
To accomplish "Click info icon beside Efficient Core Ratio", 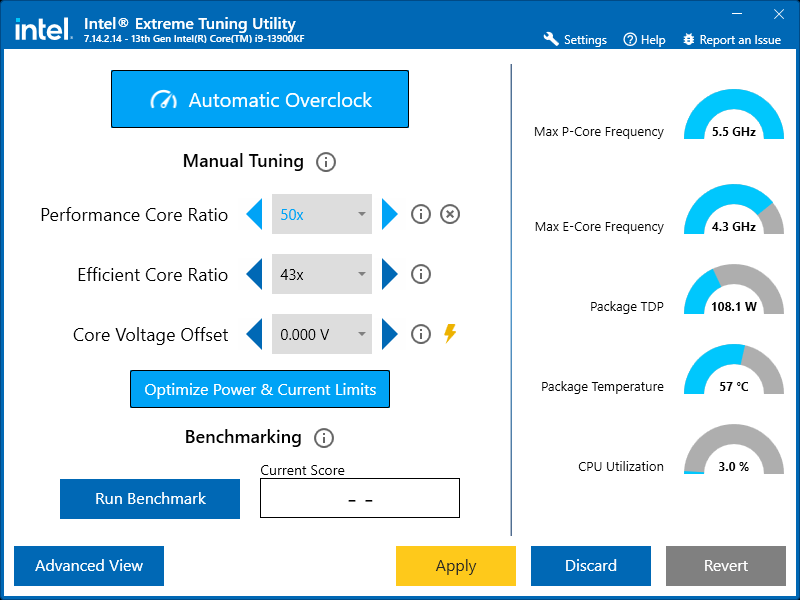I will point(421,274).
